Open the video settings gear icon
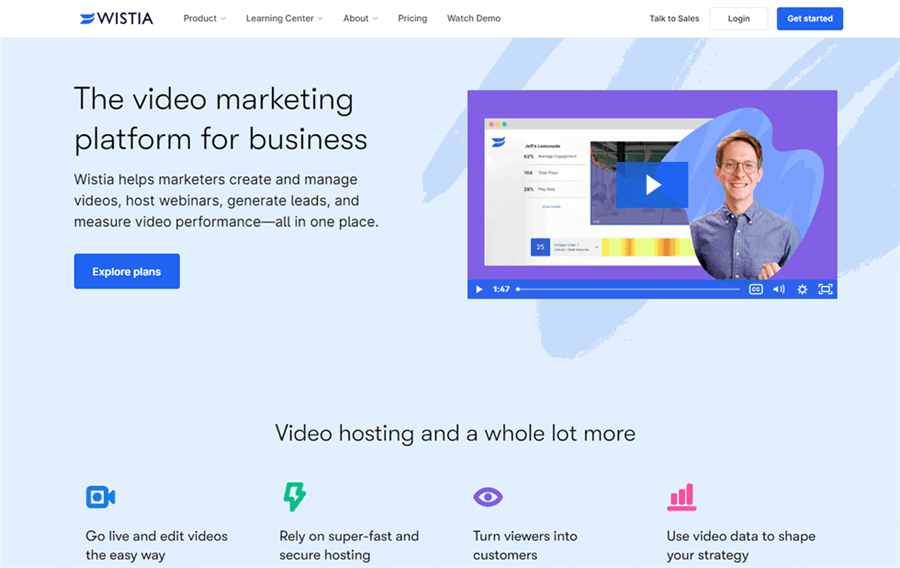The width and height of the screenshot is (900, 568). (x=802, y=289)
